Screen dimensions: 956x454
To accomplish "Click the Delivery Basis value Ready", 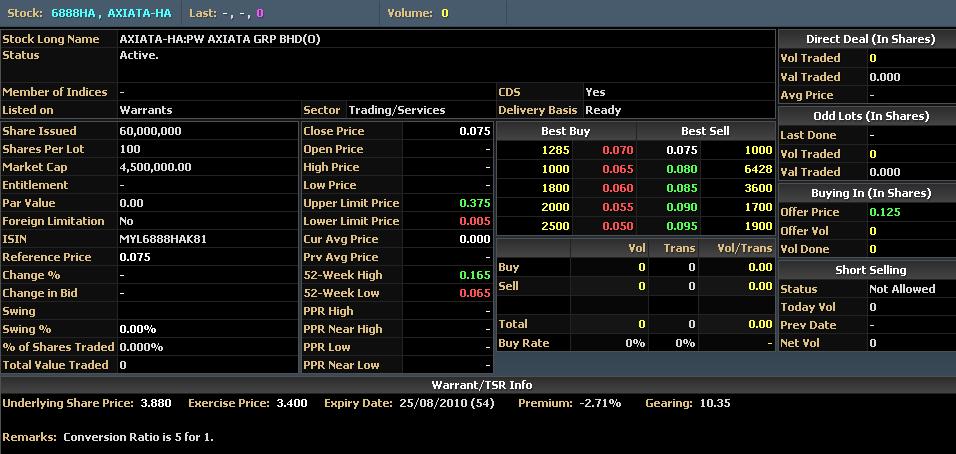I will [603, 110].
